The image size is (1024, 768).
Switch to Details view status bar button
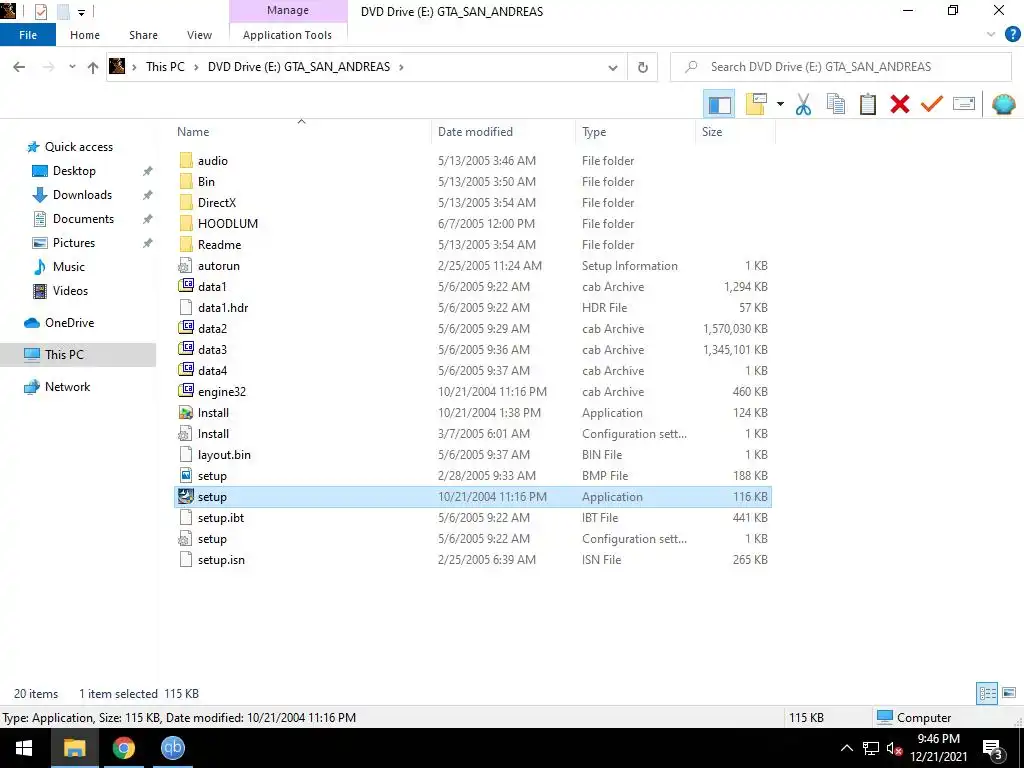[x=987, y=693]
